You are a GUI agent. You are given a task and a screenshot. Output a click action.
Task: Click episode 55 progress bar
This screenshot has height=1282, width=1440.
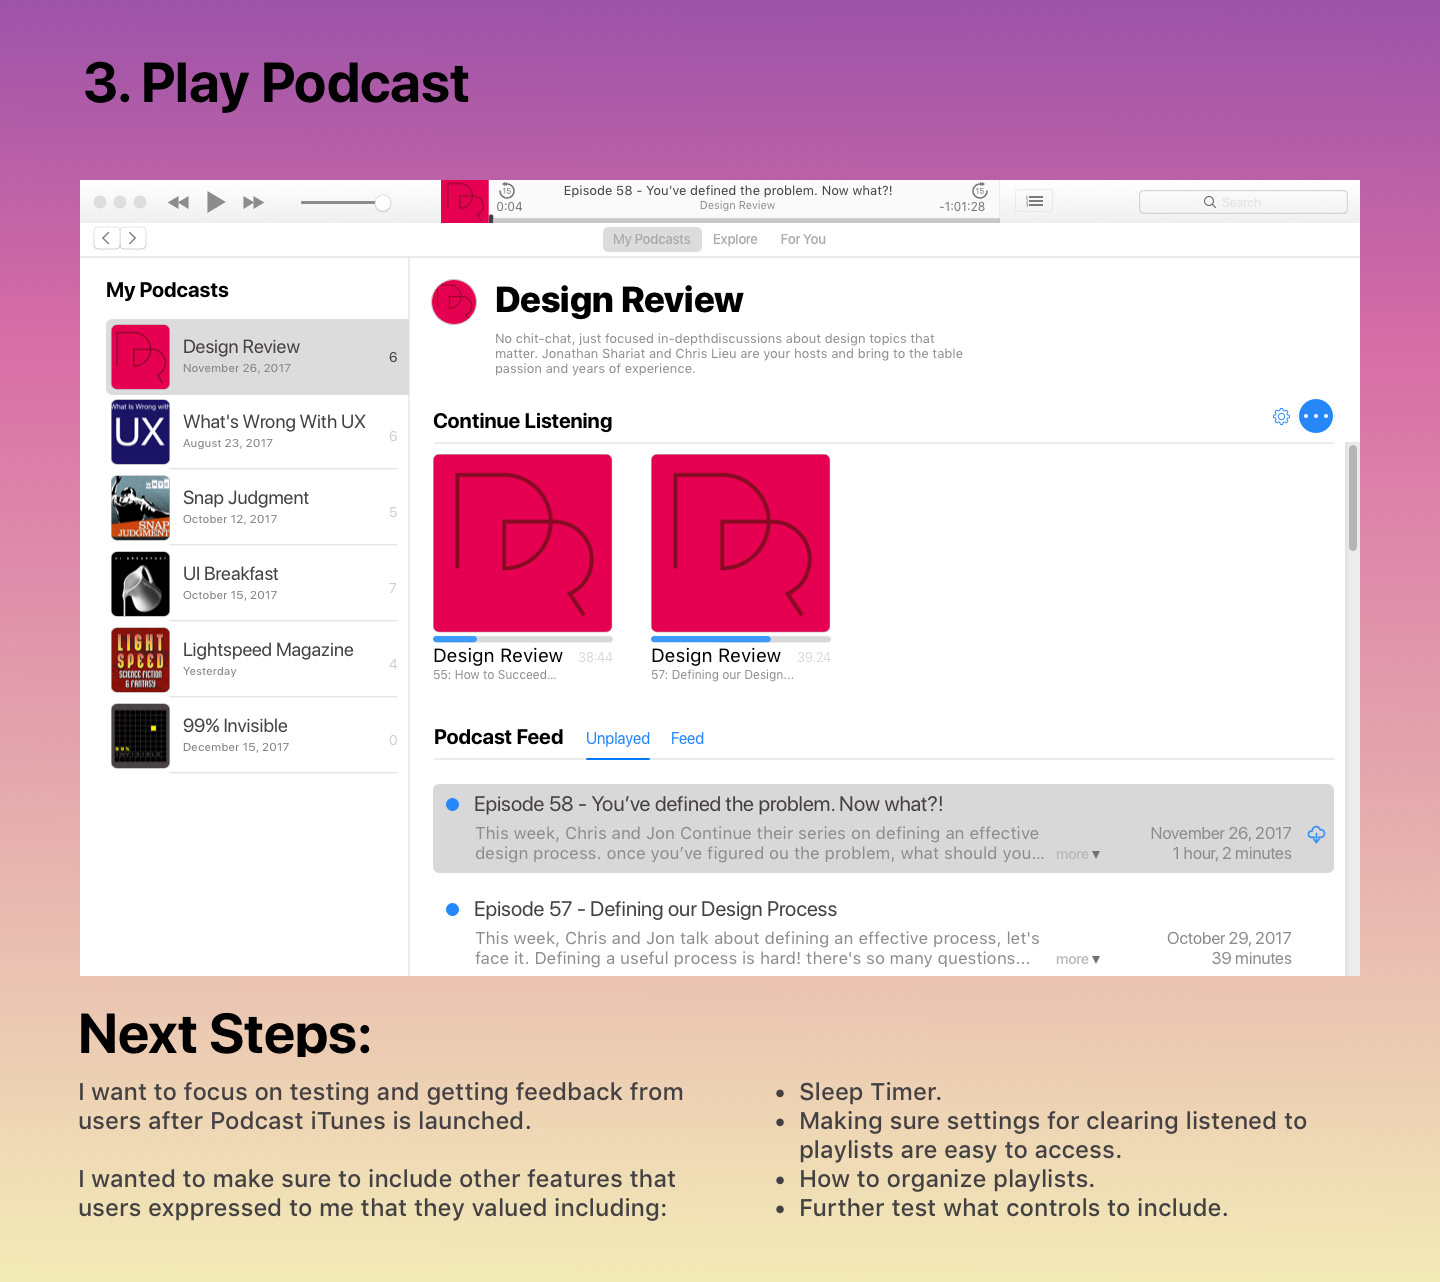pyautogui.click(x=523, y=639)
